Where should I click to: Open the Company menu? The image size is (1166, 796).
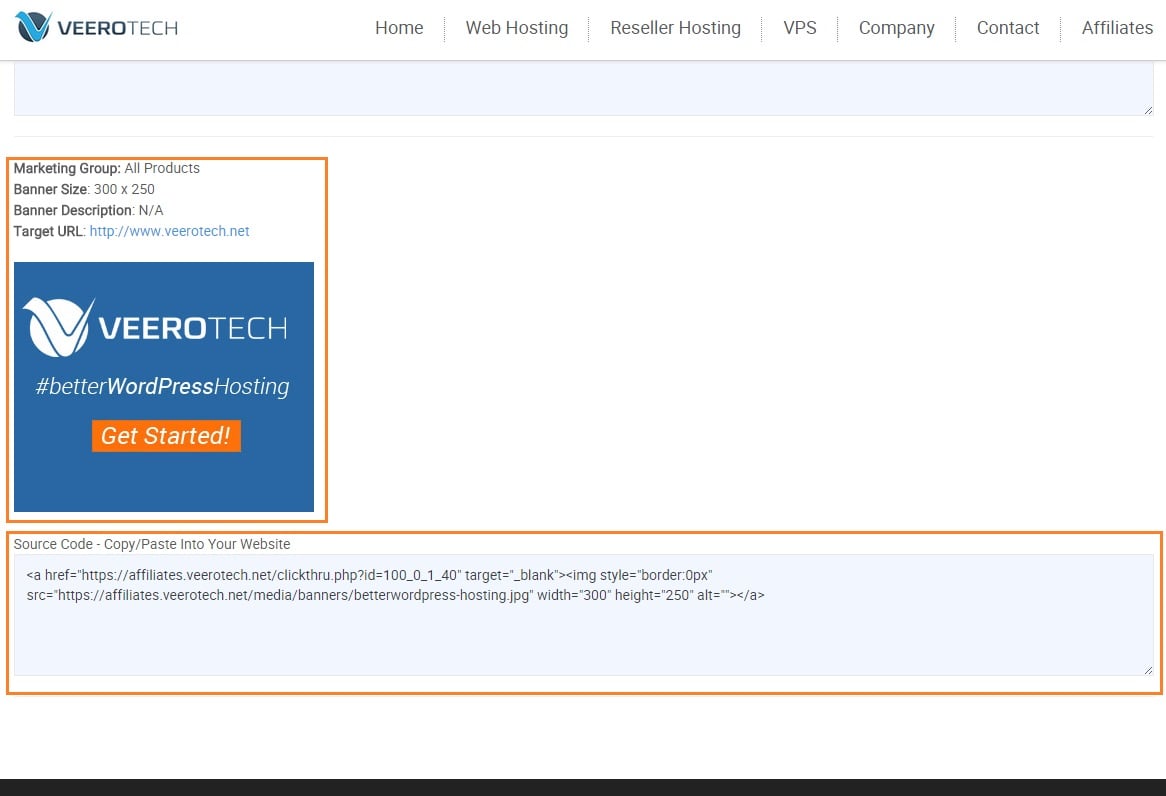click(896, 28)
